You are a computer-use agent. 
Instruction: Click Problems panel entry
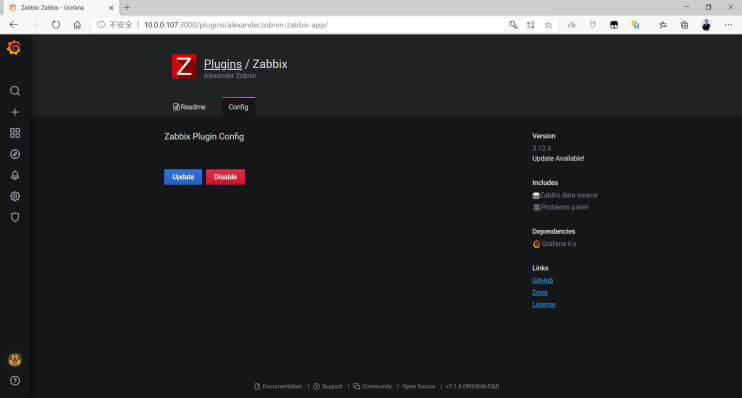click(x=560, y=207)
